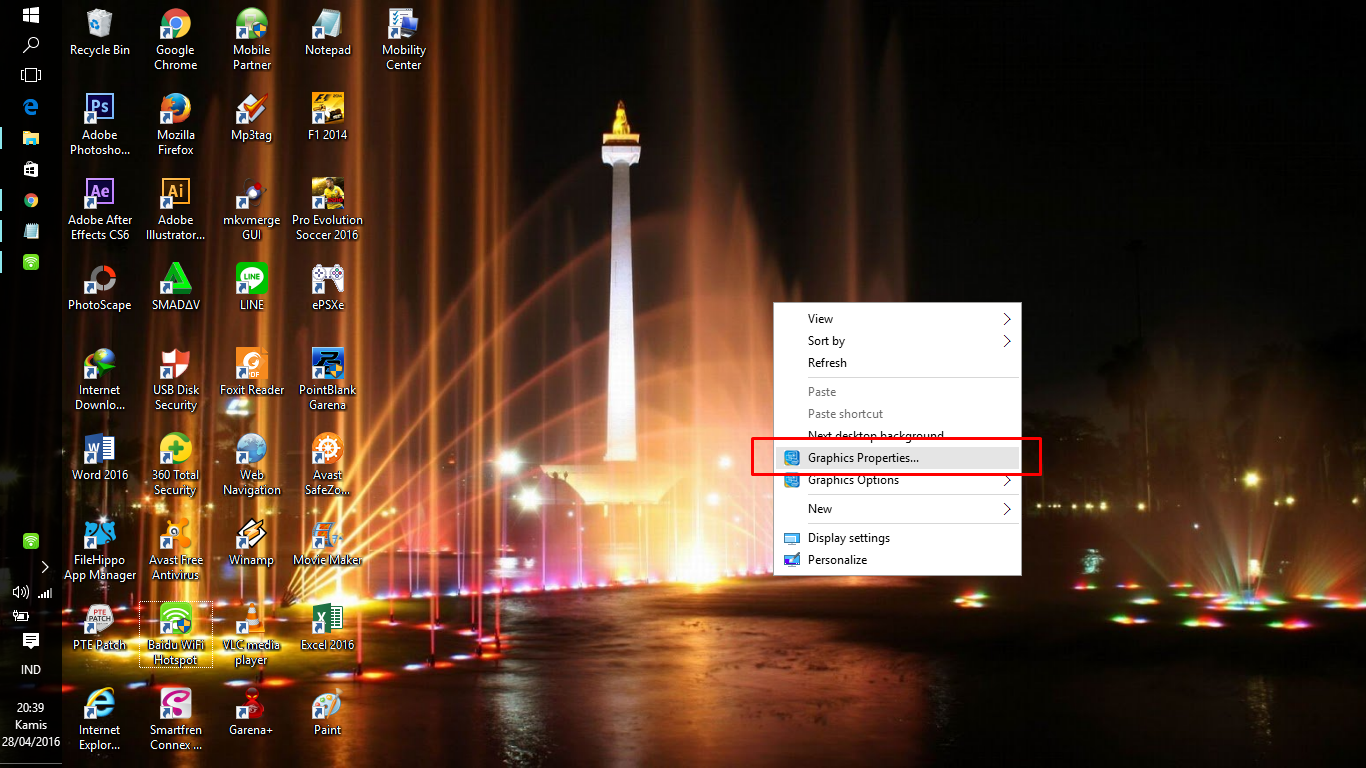
Task: Select Next desktop background
Action: tap(875, 436)
